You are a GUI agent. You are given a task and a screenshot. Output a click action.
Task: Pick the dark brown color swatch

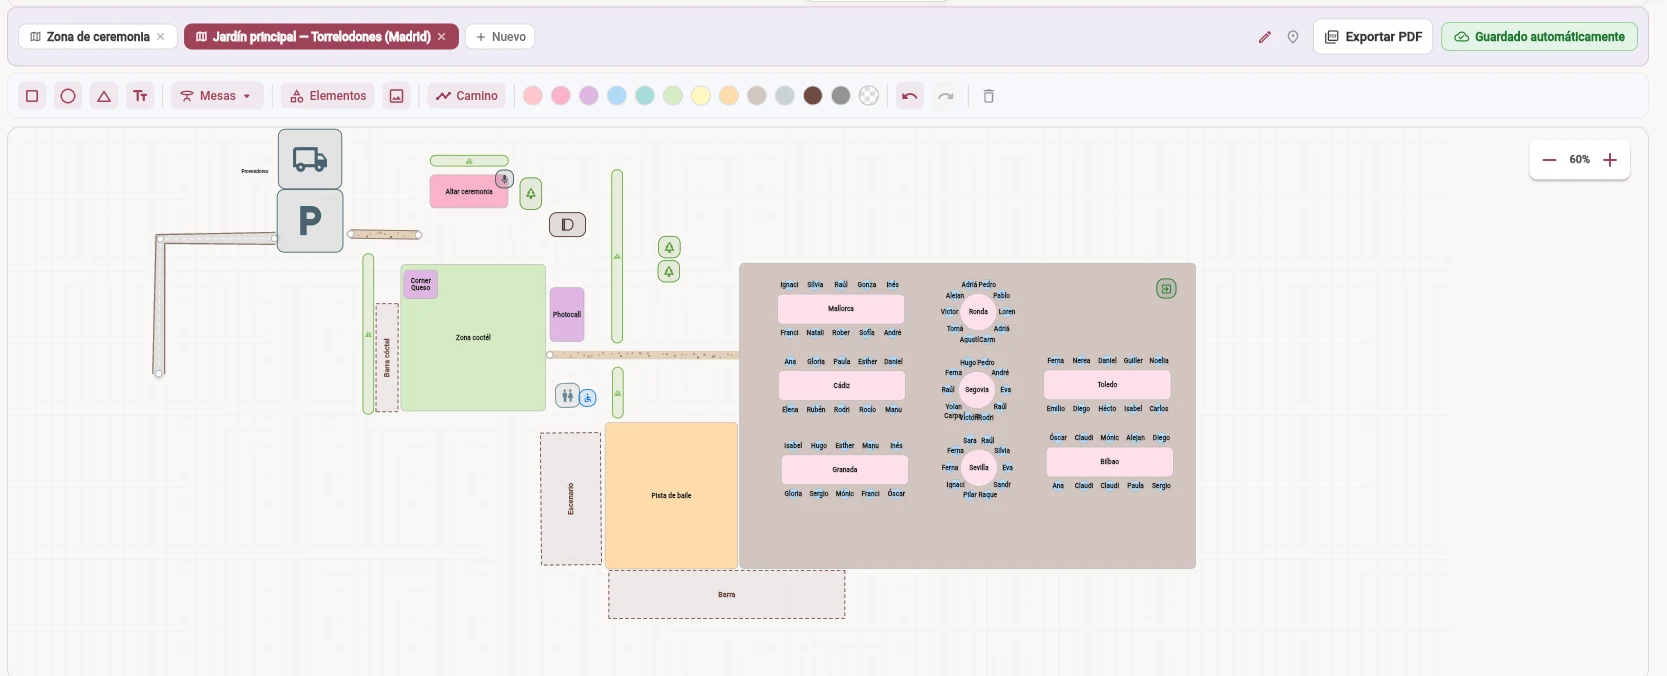[x=813, y=96]
